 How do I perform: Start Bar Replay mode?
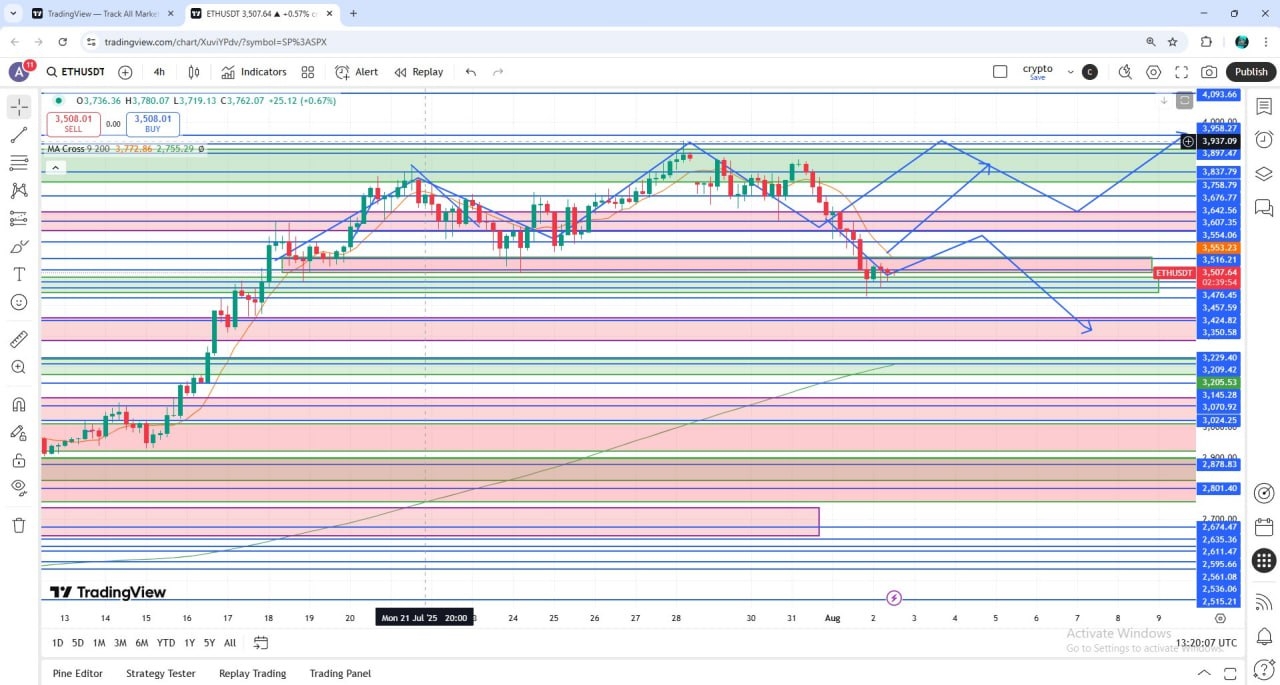[418, 72]
